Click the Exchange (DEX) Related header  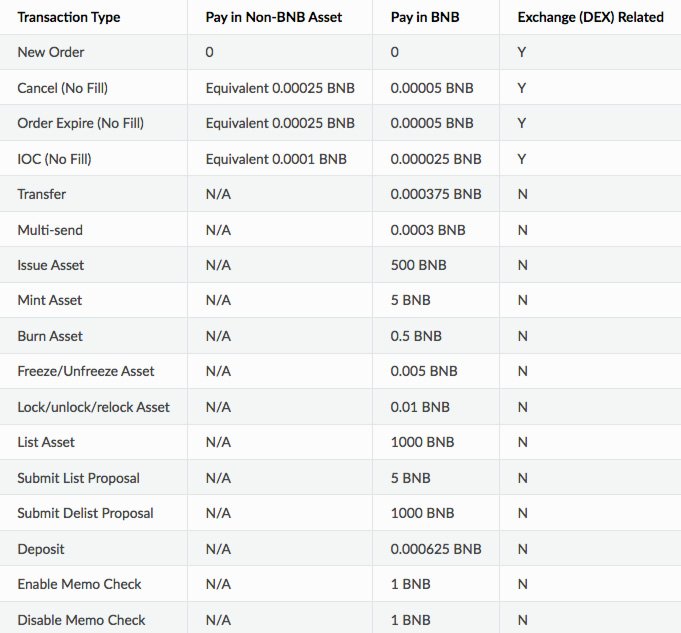[x=590, y=17]
